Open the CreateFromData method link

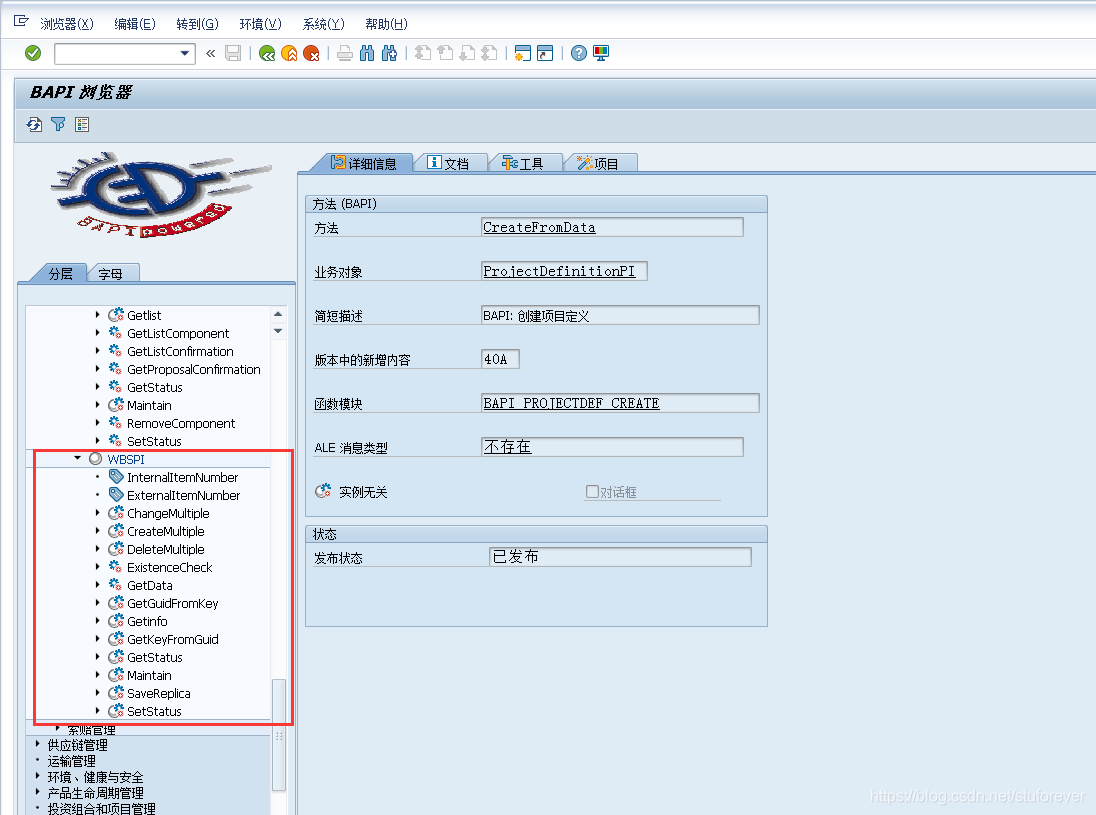539,227
